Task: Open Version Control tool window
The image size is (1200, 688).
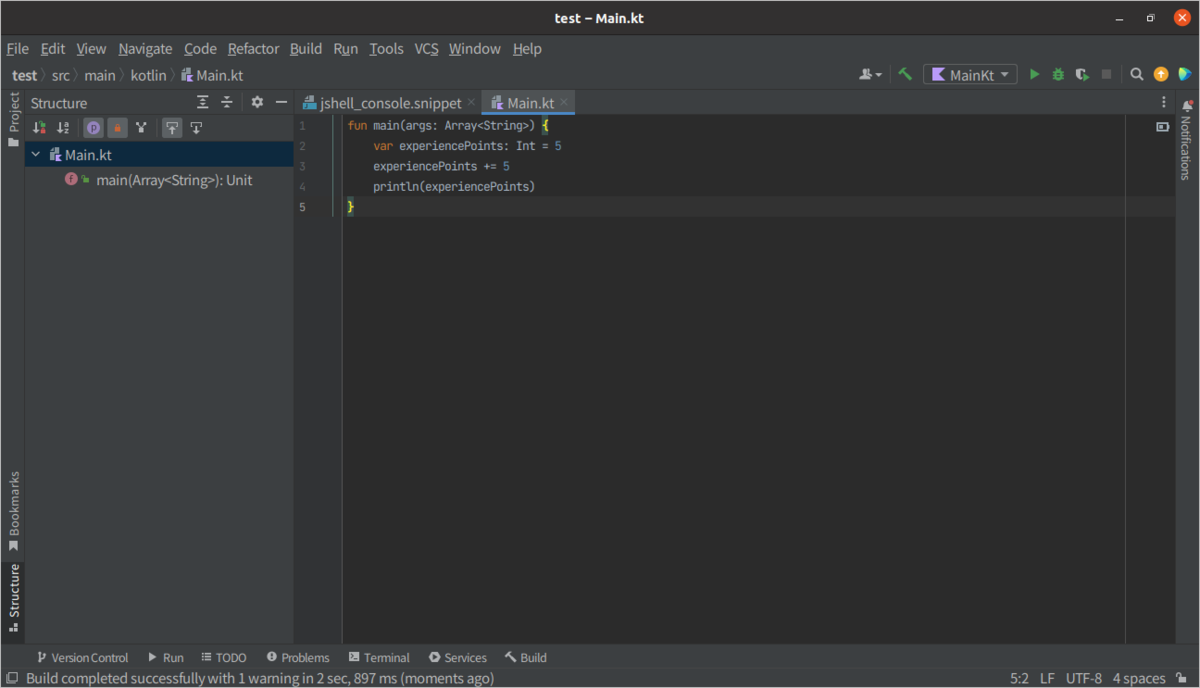Action: pyautogui.click(x=82, y=657)
